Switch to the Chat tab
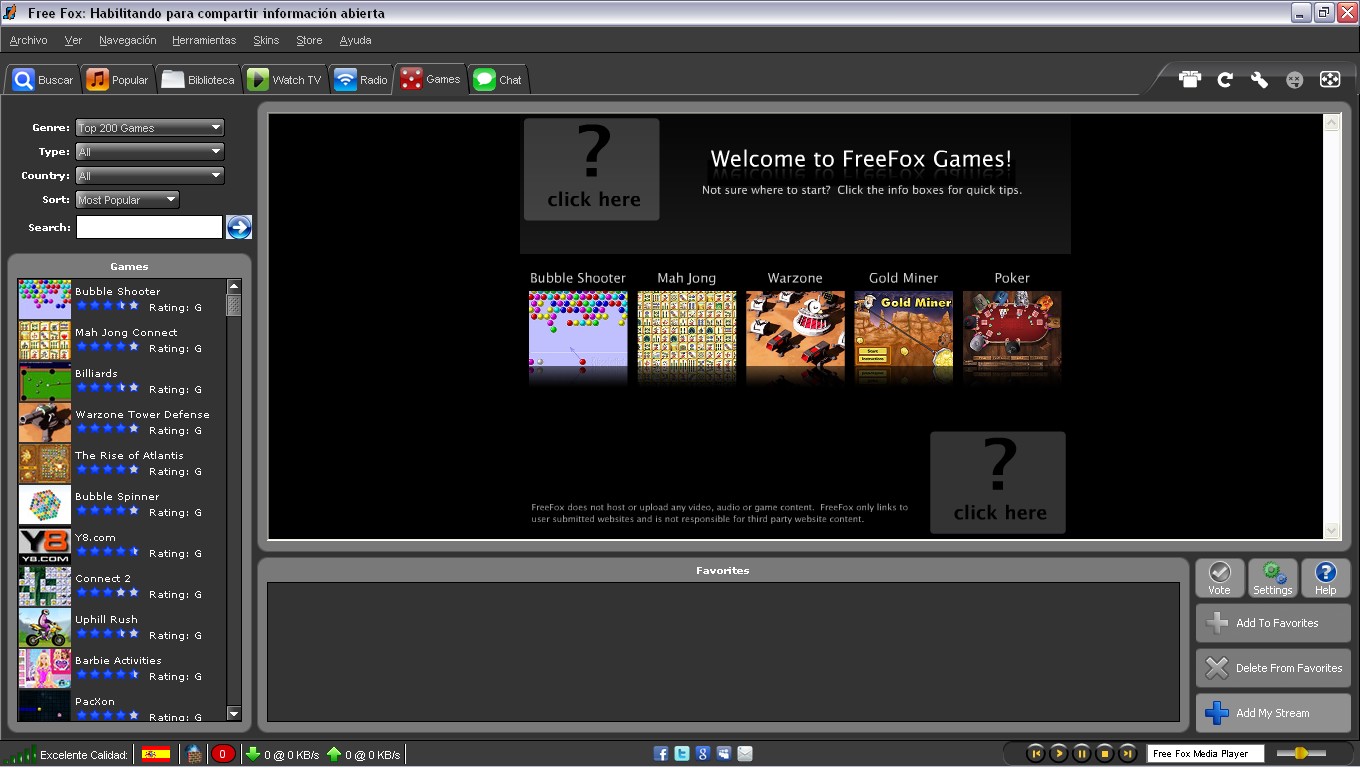The height and width of the screenshot is (768, 1360). (497, 80)
